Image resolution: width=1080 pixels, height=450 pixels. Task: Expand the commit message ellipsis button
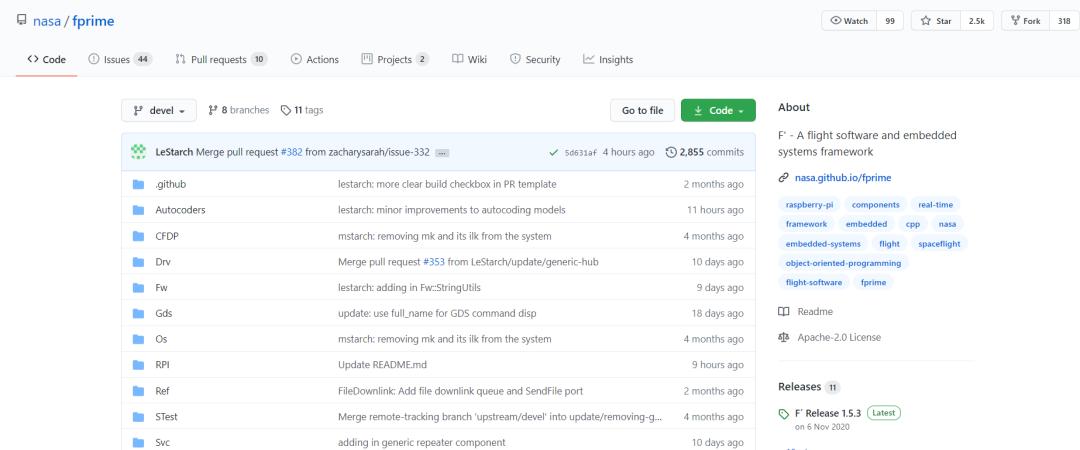pos(442,153)
